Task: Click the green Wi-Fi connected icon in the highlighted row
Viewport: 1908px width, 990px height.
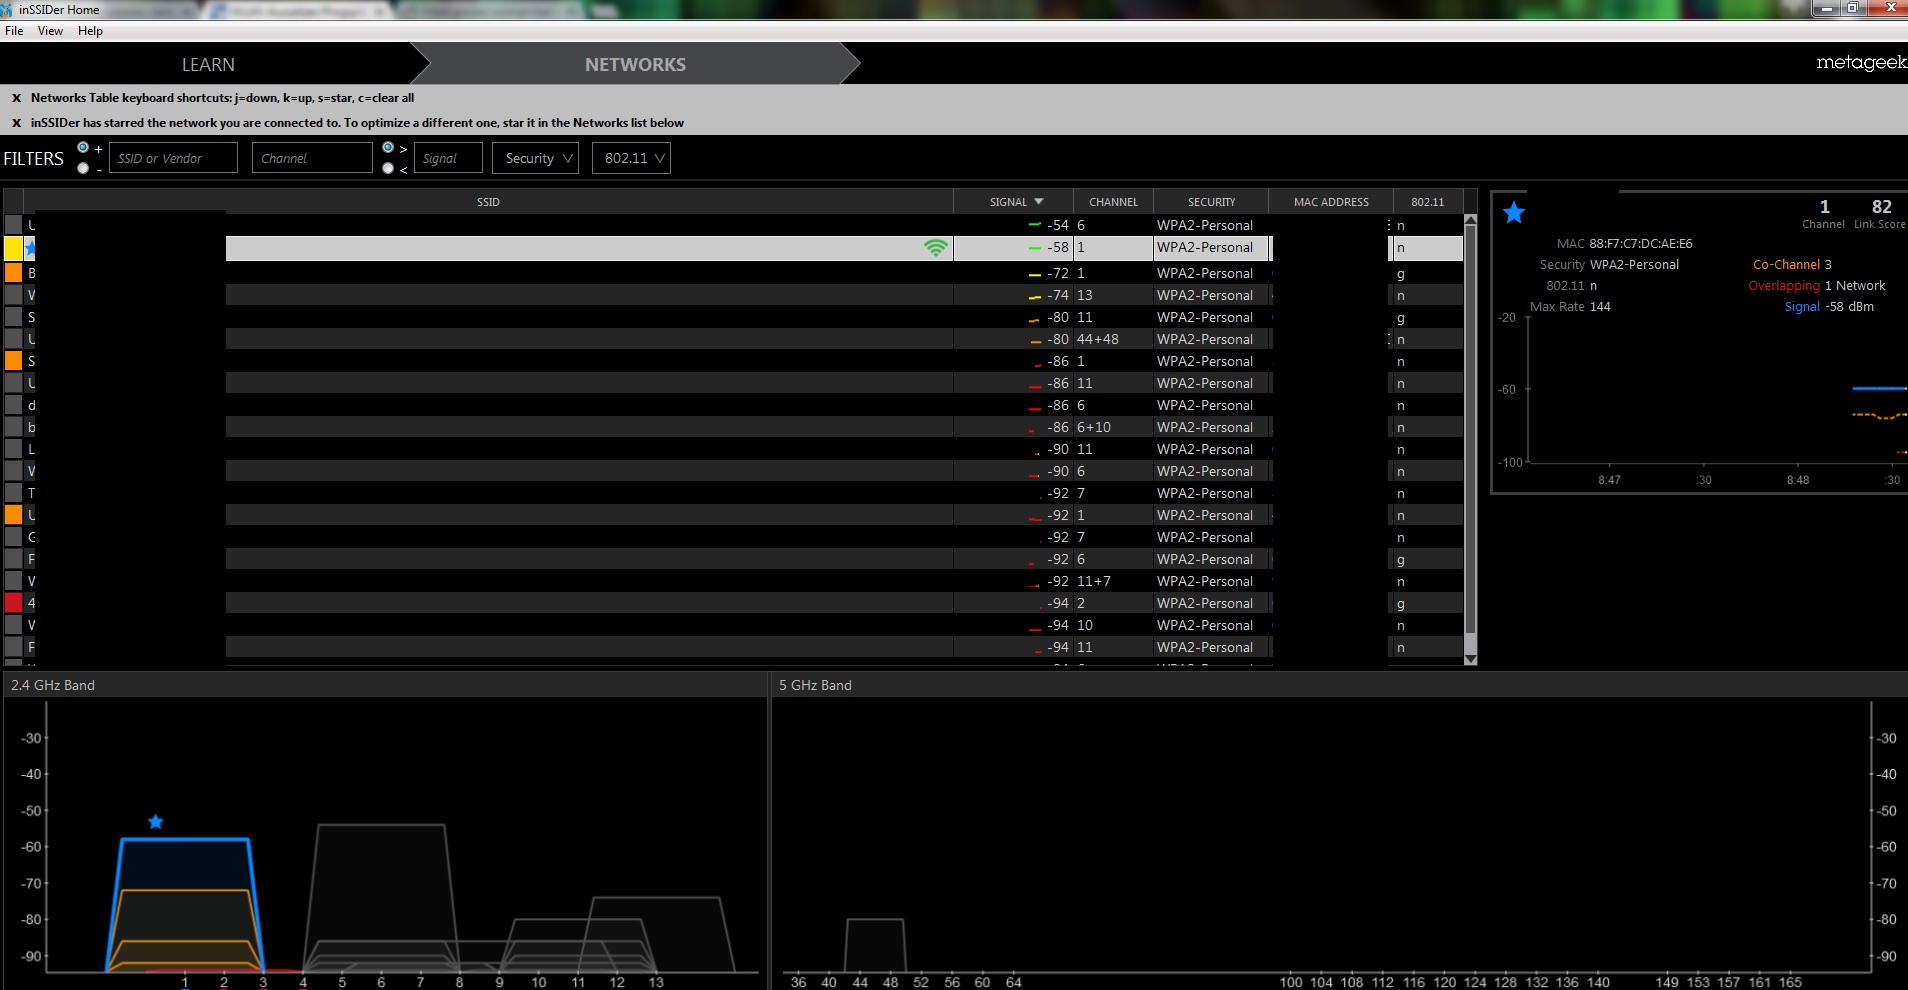Action: pyautogui.click(x=935, y=247)
